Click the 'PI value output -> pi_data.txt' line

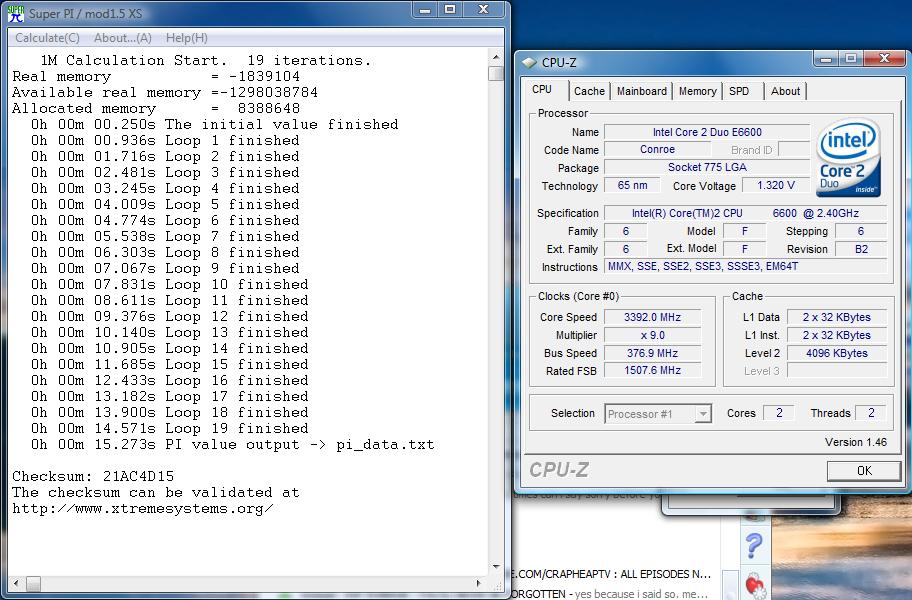coord(233,445)
